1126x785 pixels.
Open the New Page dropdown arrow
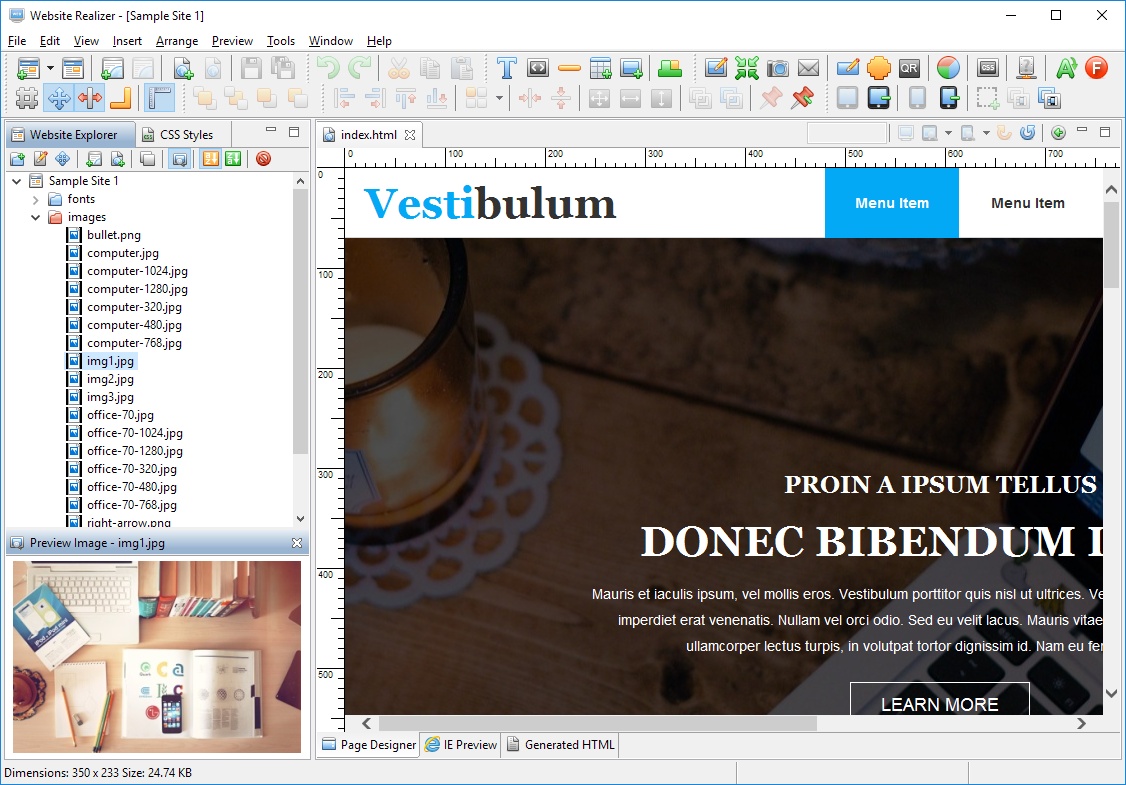(x=50, y=68)
